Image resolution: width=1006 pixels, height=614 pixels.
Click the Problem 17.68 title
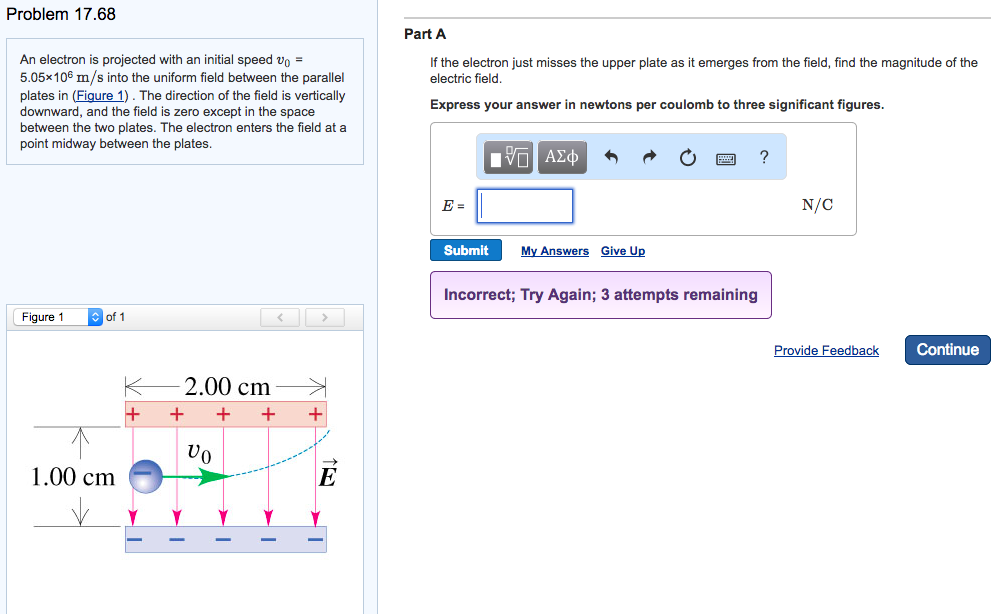[x=62, y=14]
